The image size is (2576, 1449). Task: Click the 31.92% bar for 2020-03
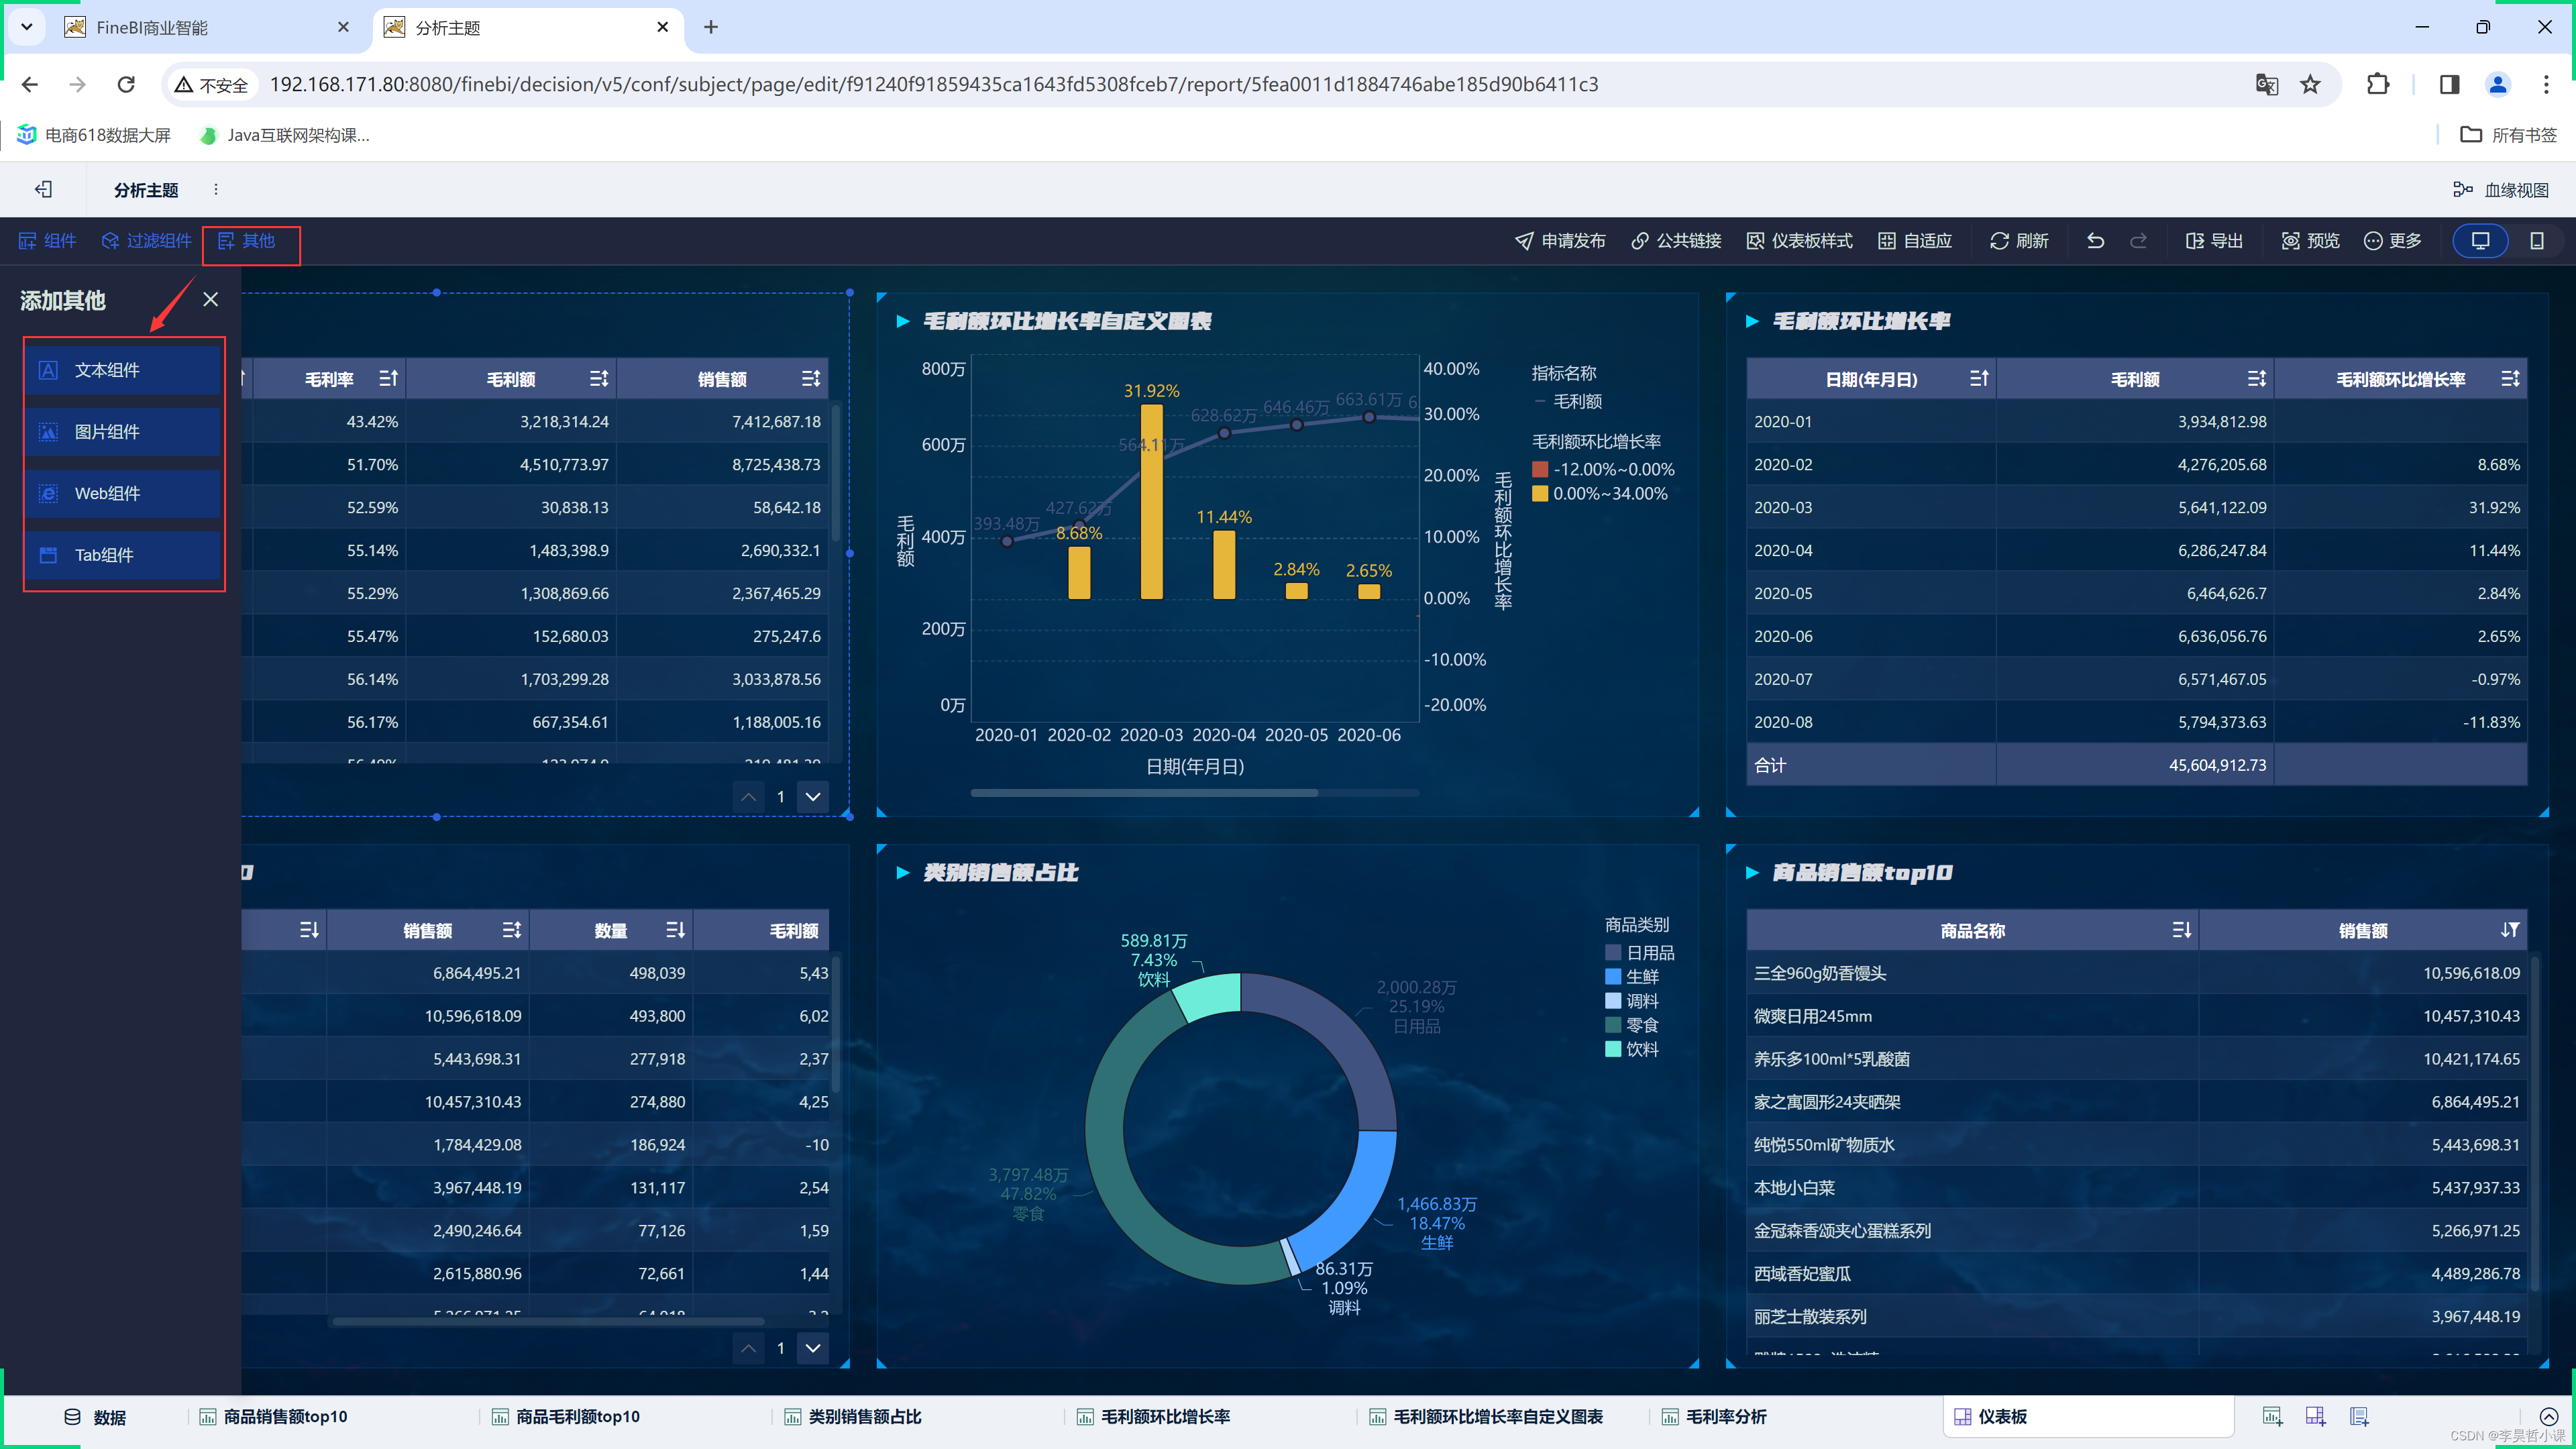tap(1152, 502)
